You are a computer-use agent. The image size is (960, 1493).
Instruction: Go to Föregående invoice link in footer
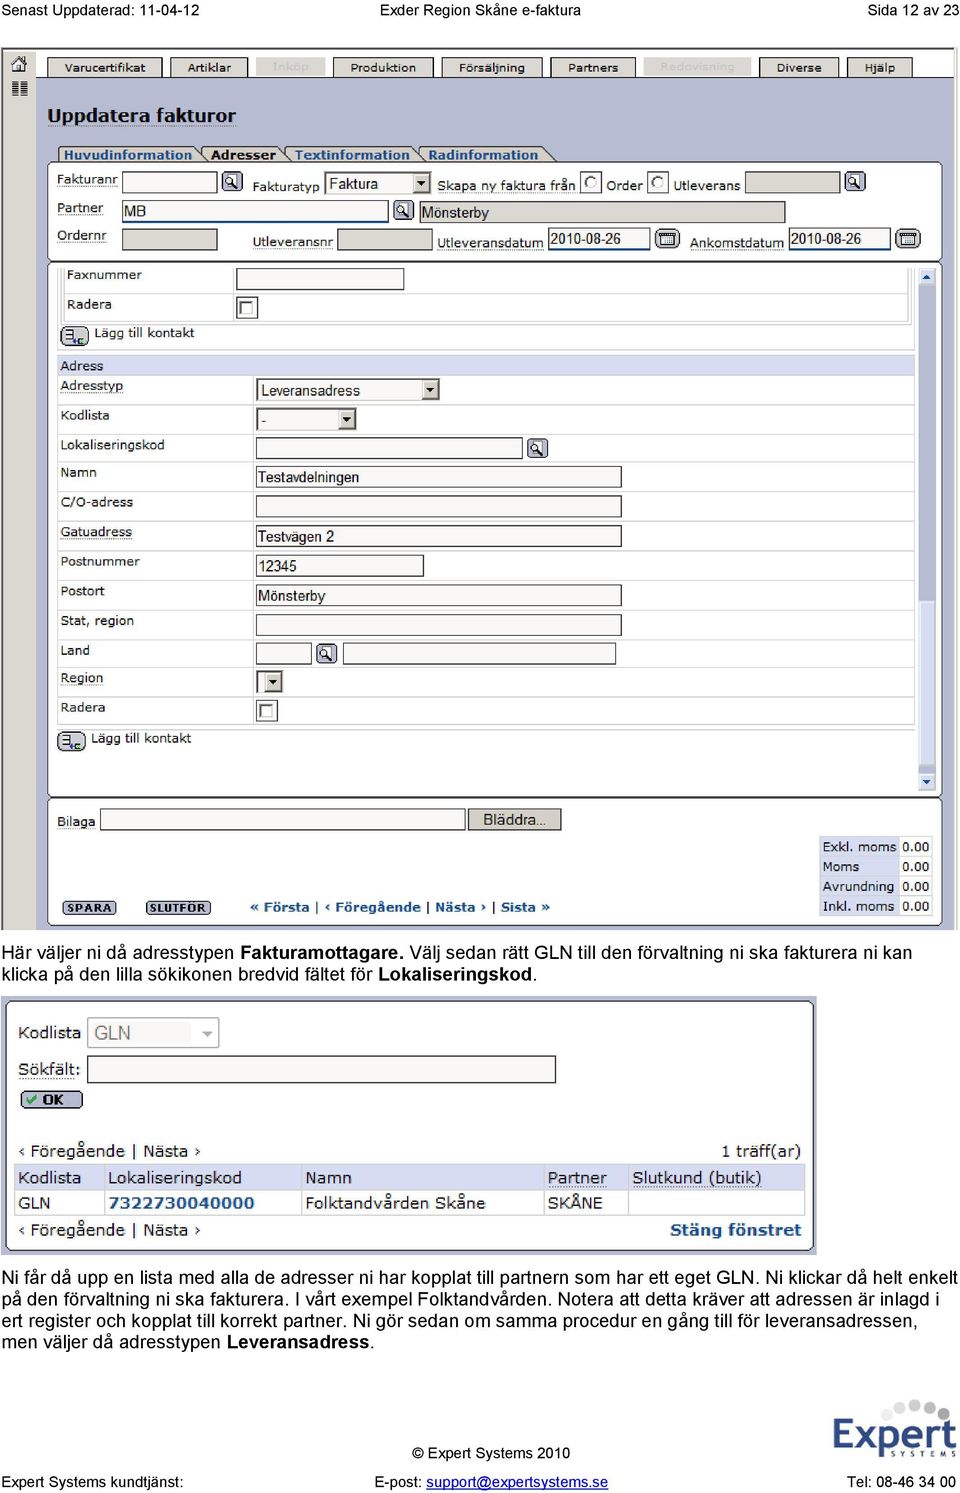[x=373, y=907]
